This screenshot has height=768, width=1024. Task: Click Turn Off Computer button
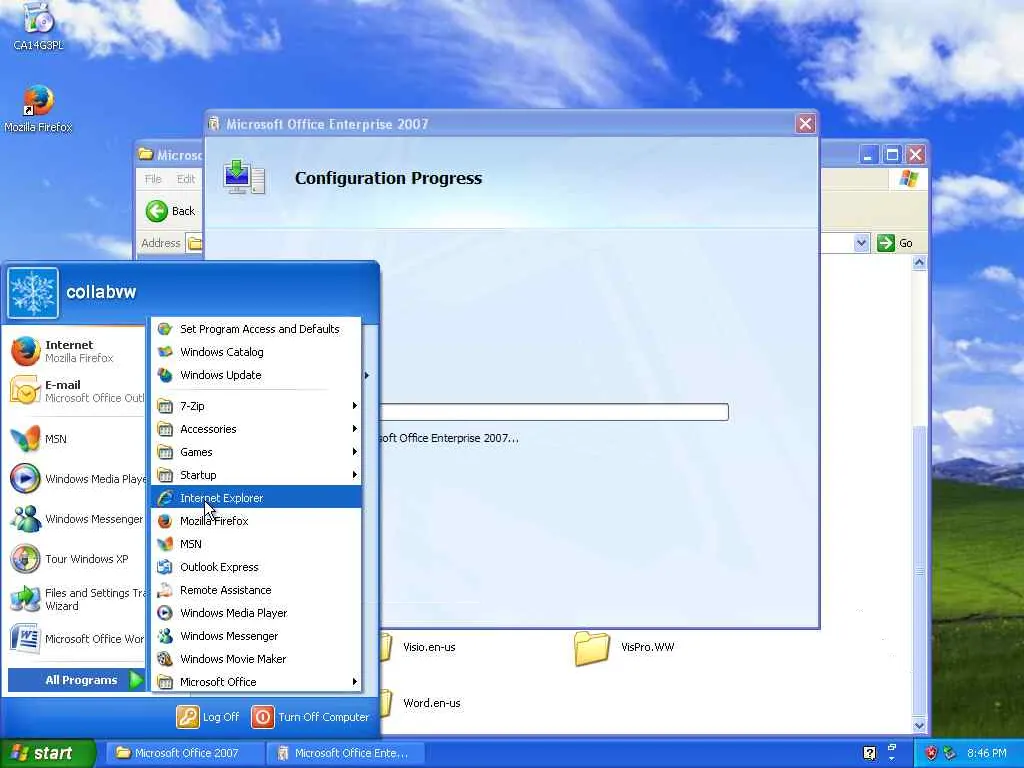pos(311,716)
